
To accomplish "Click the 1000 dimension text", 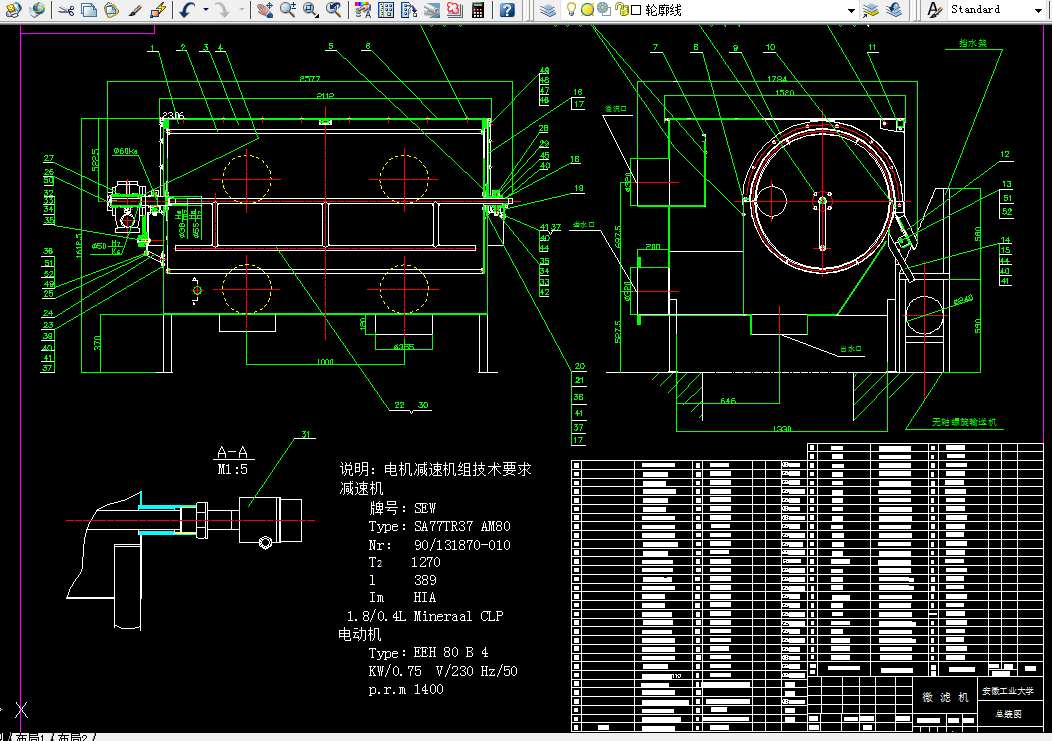I will [x=325, y=362].
